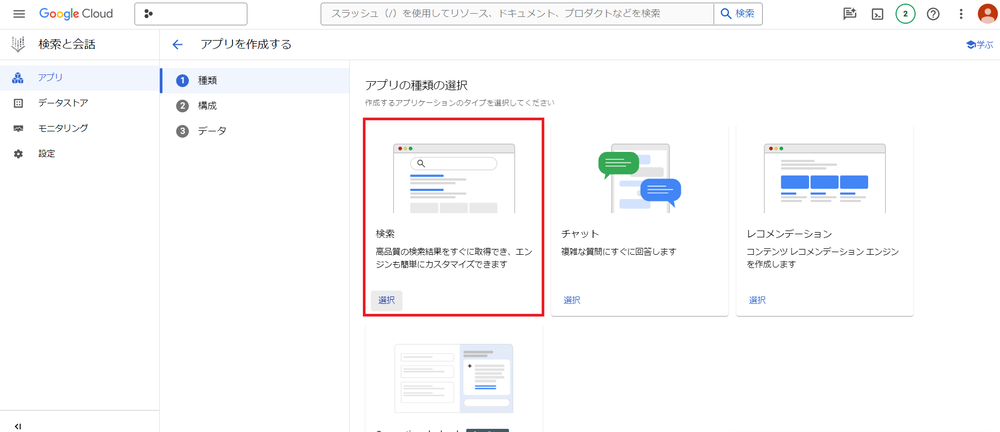The width and height of the screenshot is (1000, 432).
Task: Open the 学ぶ learn panel link
Action: pos(979,45)
